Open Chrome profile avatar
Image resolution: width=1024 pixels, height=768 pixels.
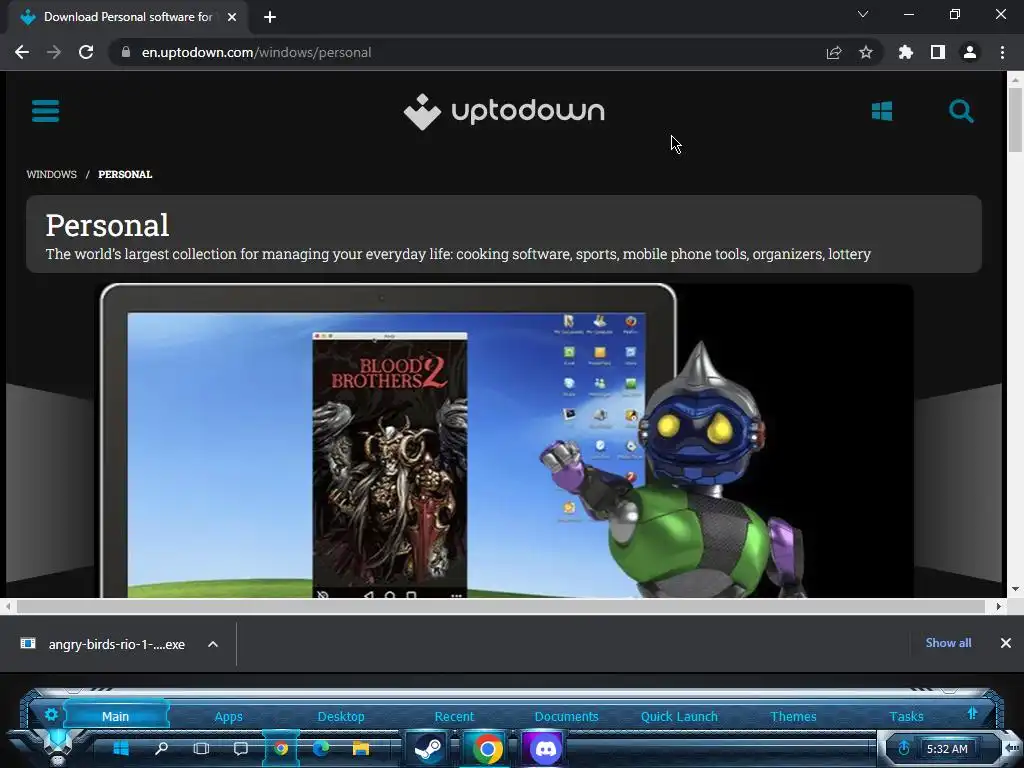coord(970,52)
